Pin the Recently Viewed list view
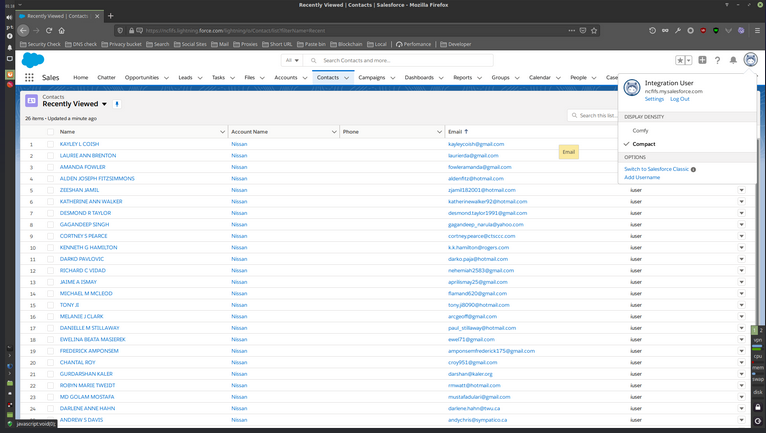Viewport: 766px width, 433px height. pyautogui.click(x=117, y=104)
